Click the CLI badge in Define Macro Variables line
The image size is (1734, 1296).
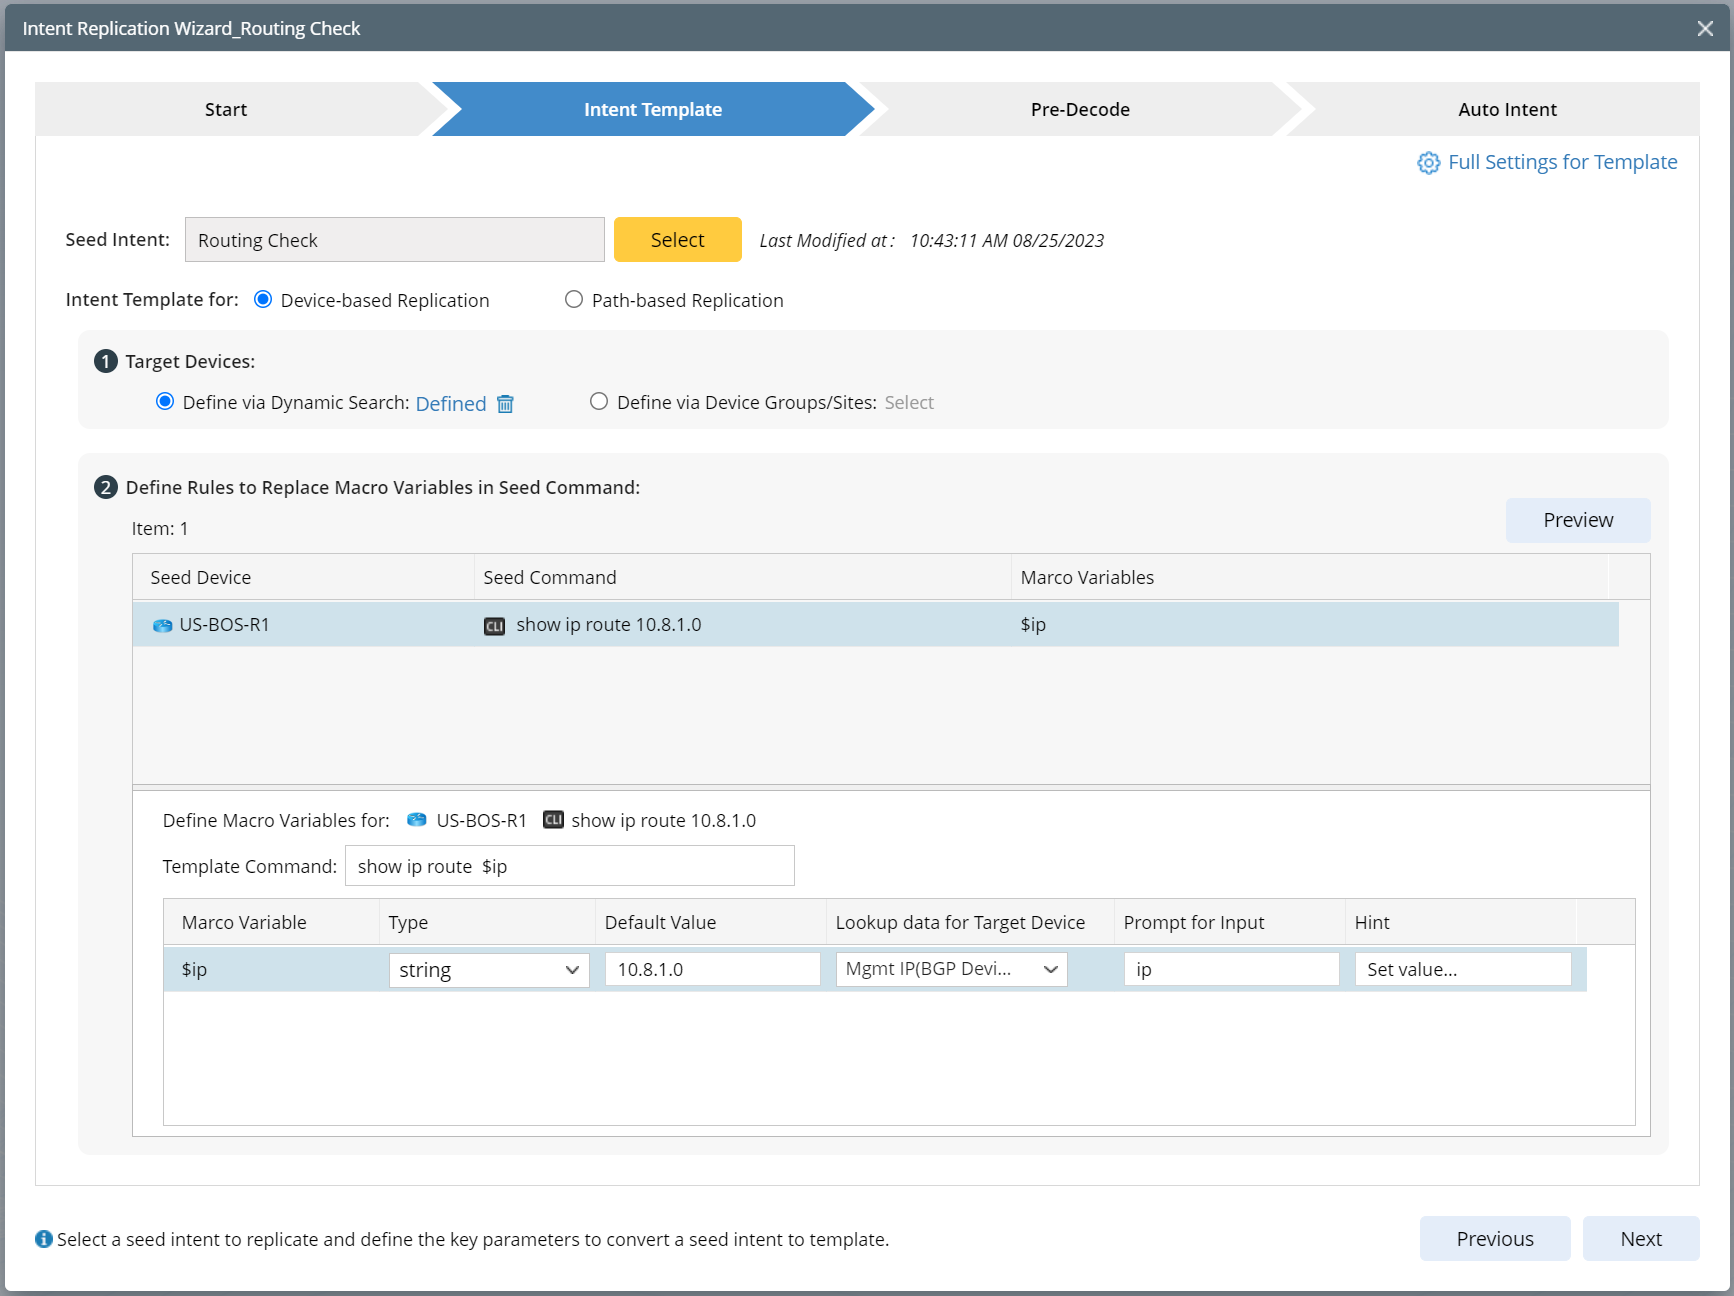click(554, 820)
